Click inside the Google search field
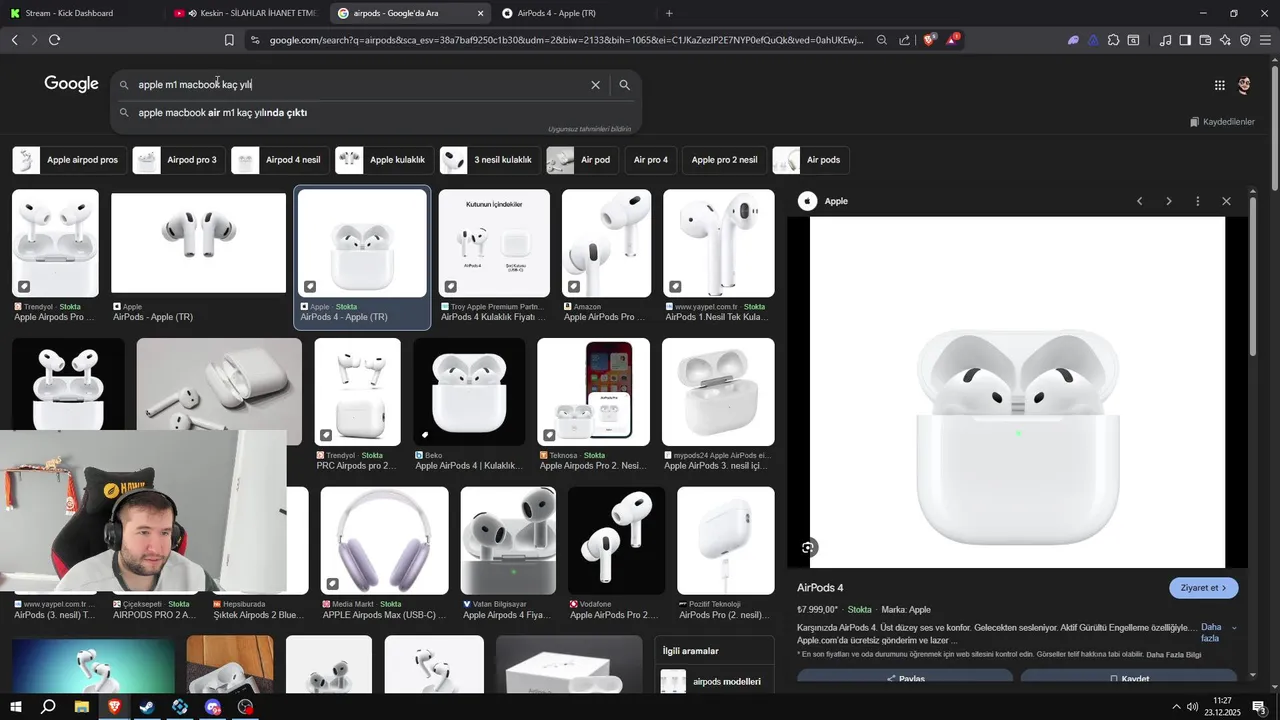1280x720 pixels. [360, 85]
